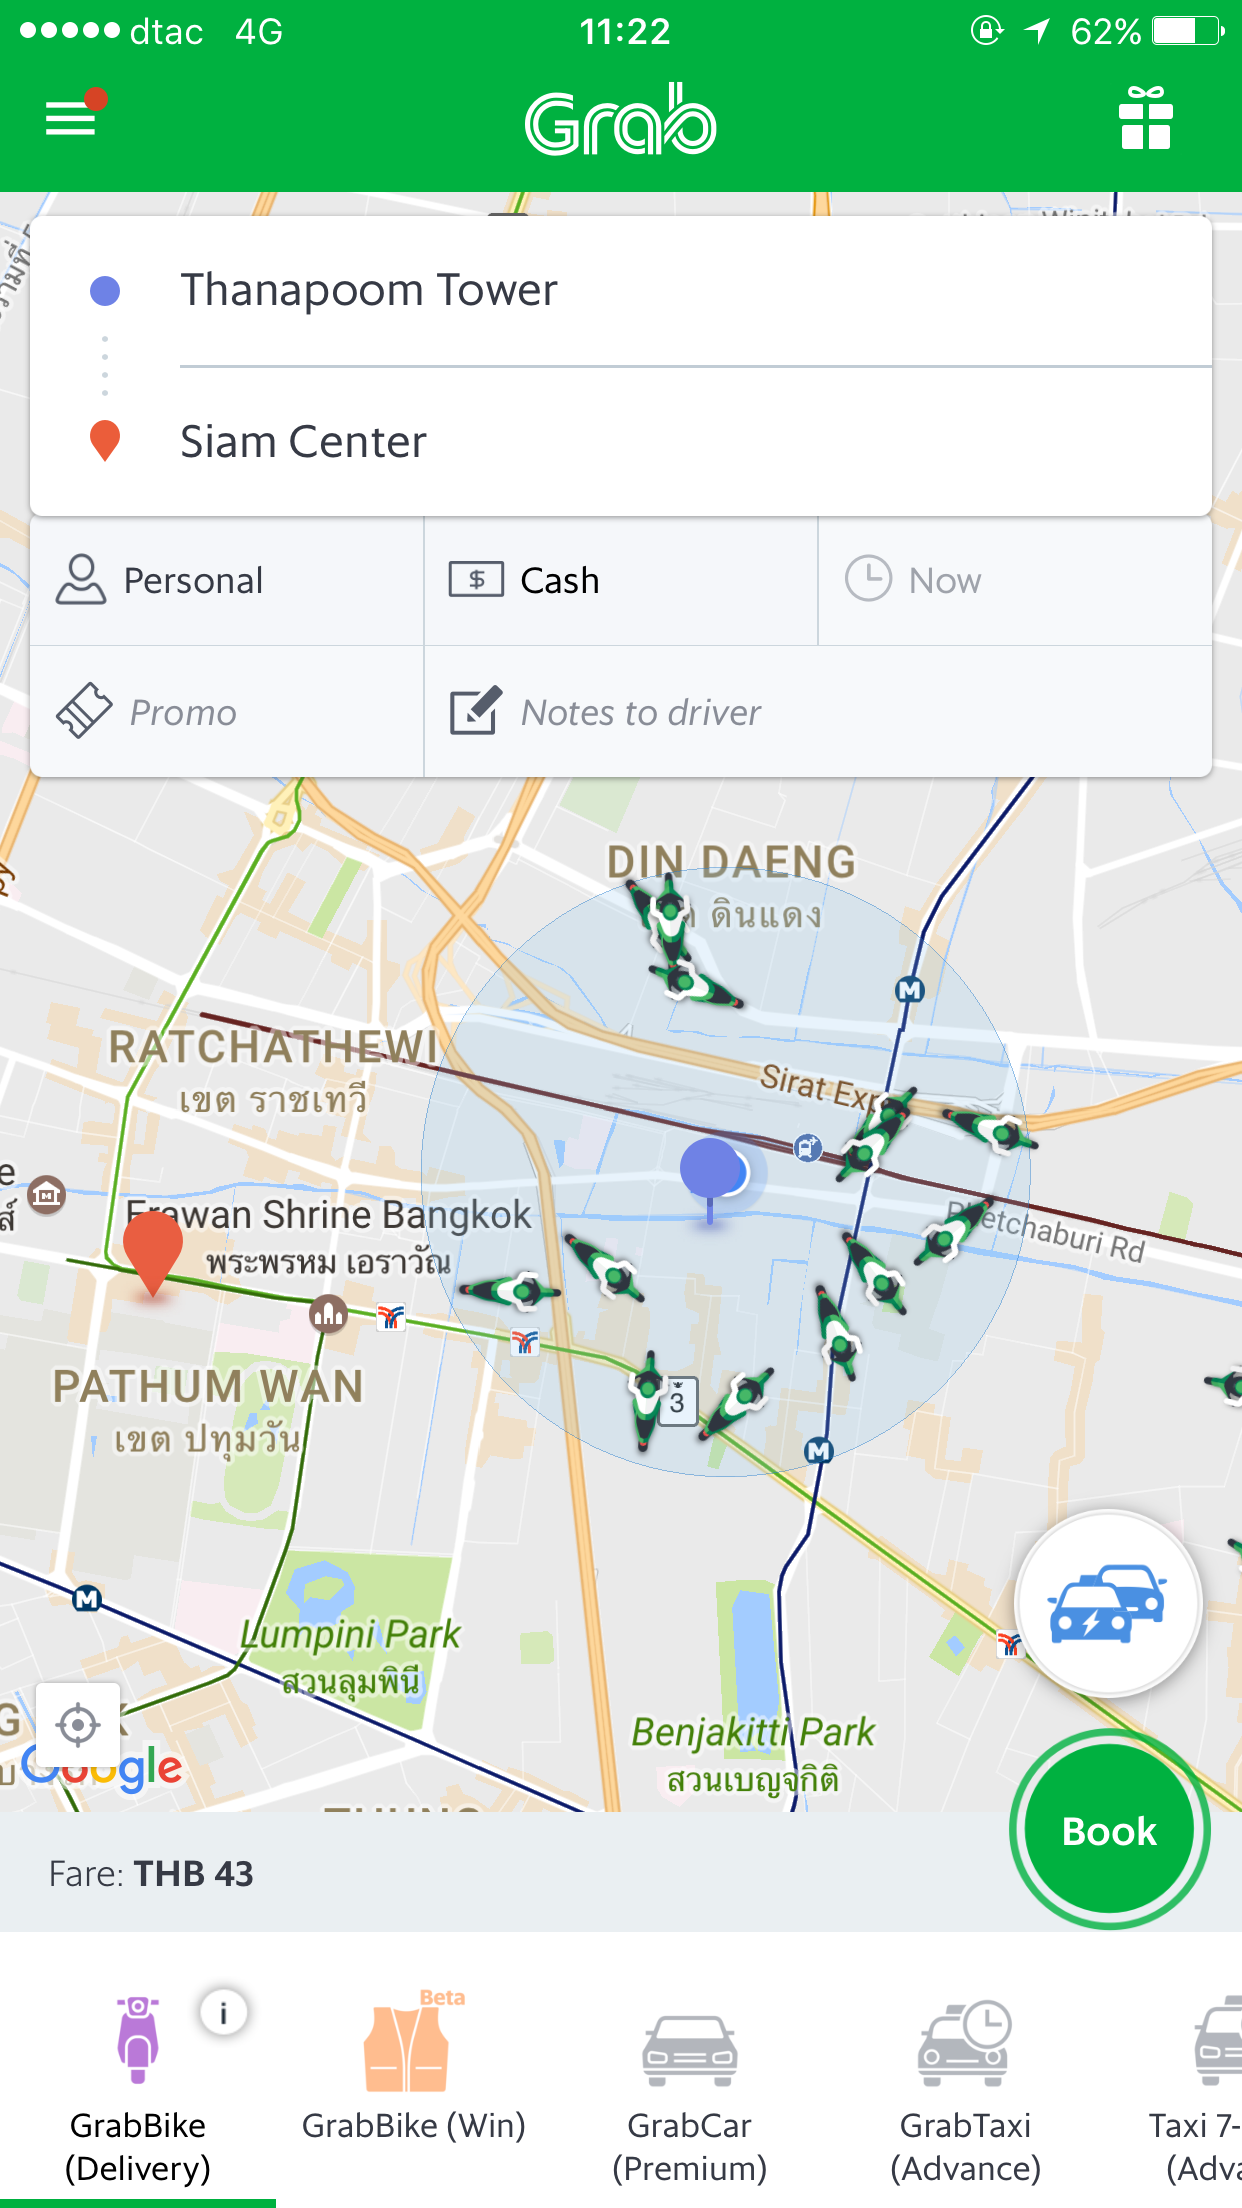Tap the blue cars round button

[x=1107, y=1603]
